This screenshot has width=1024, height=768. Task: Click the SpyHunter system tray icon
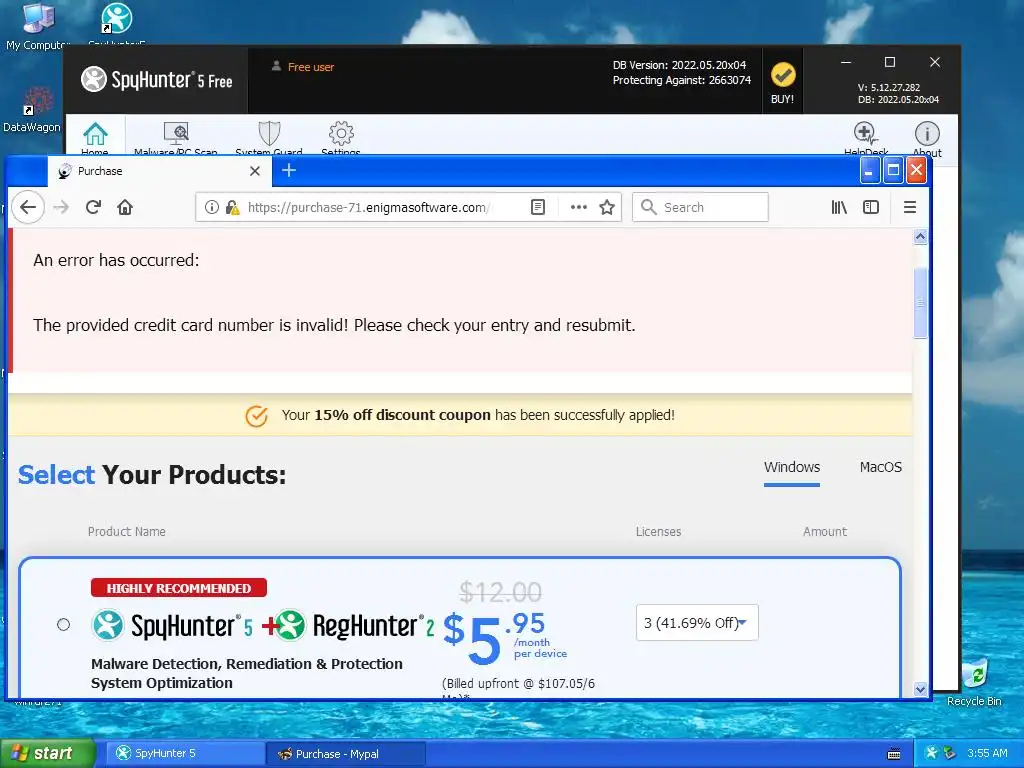coord(931,753)
